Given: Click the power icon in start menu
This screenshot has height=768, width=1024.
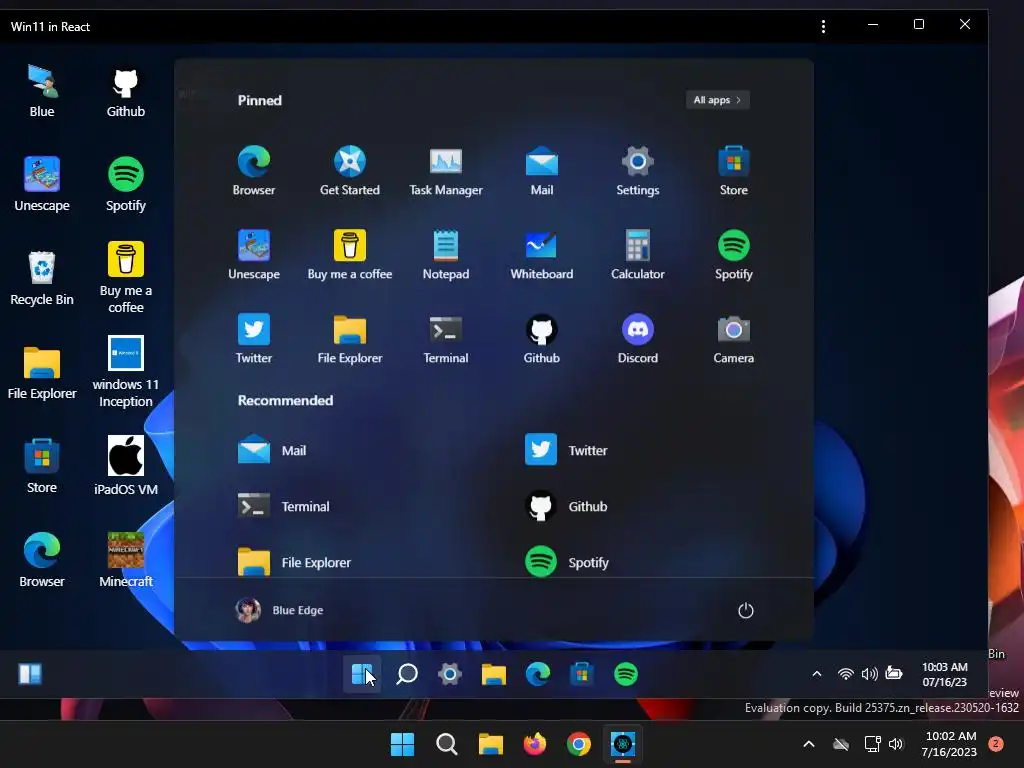Looking at the screenshot, I should coord(745,610).
